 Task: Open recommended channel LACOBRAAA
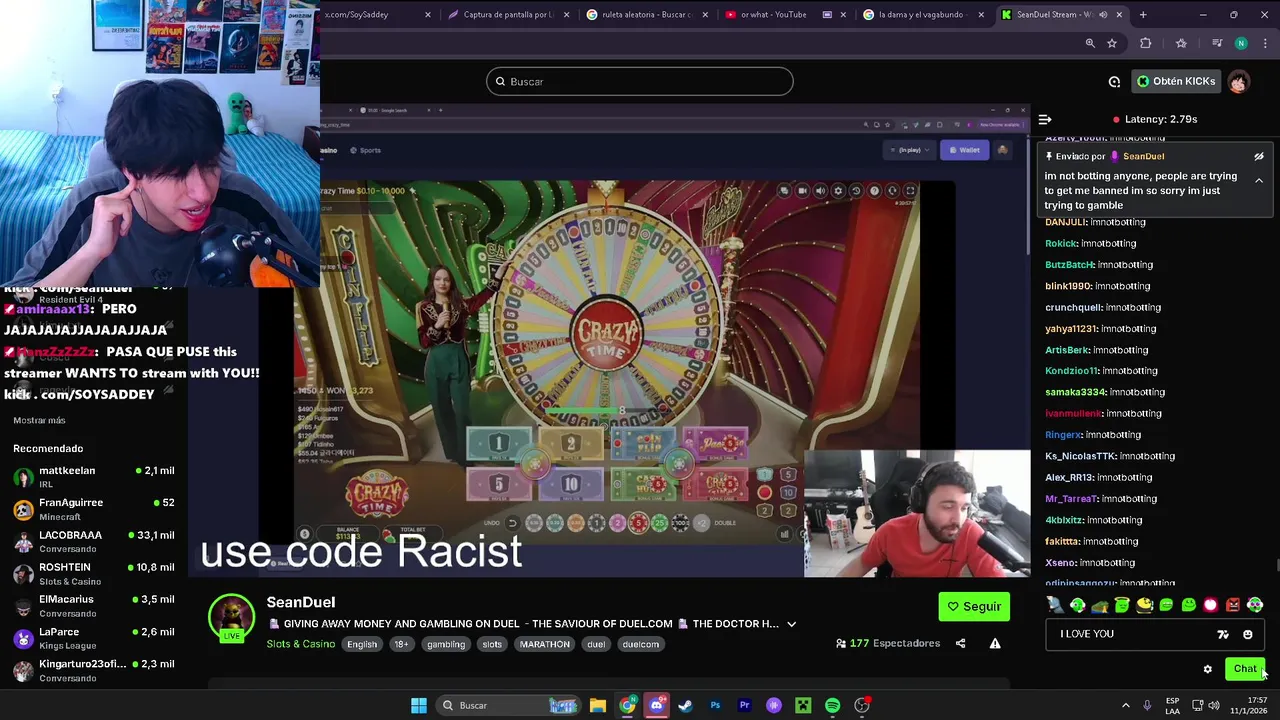click(95, 541)
